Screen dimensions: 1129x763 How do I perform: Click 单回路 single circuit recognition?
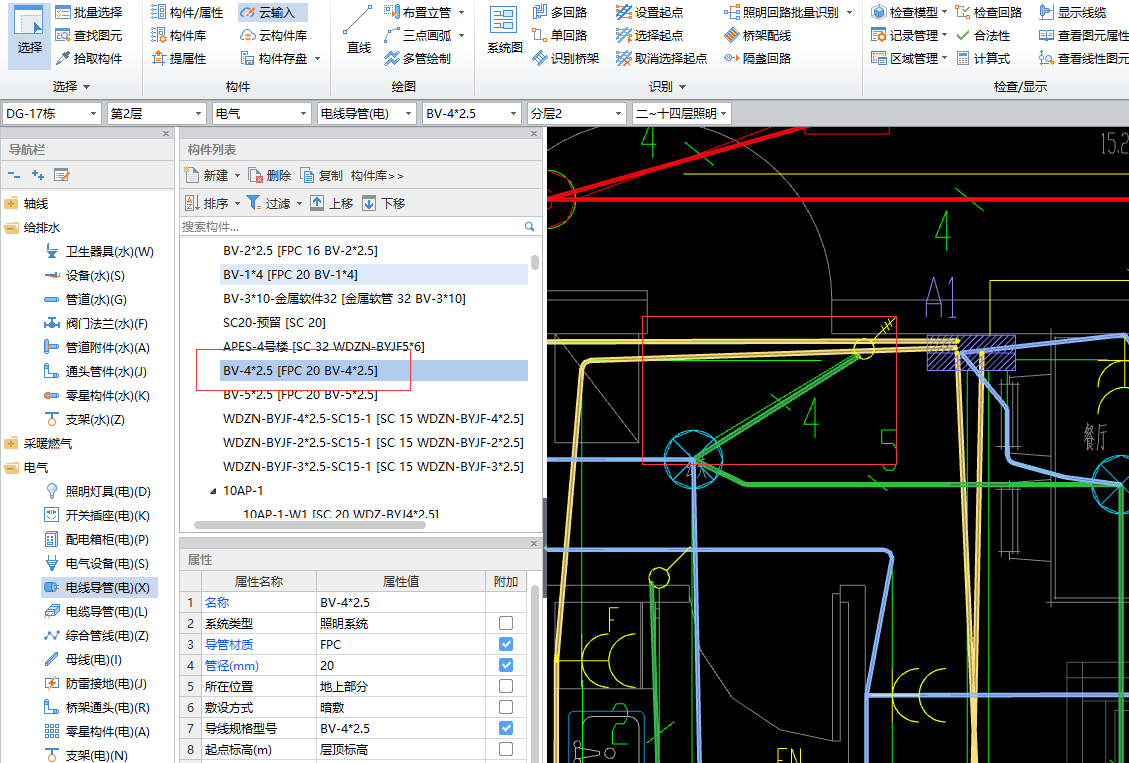560,35
